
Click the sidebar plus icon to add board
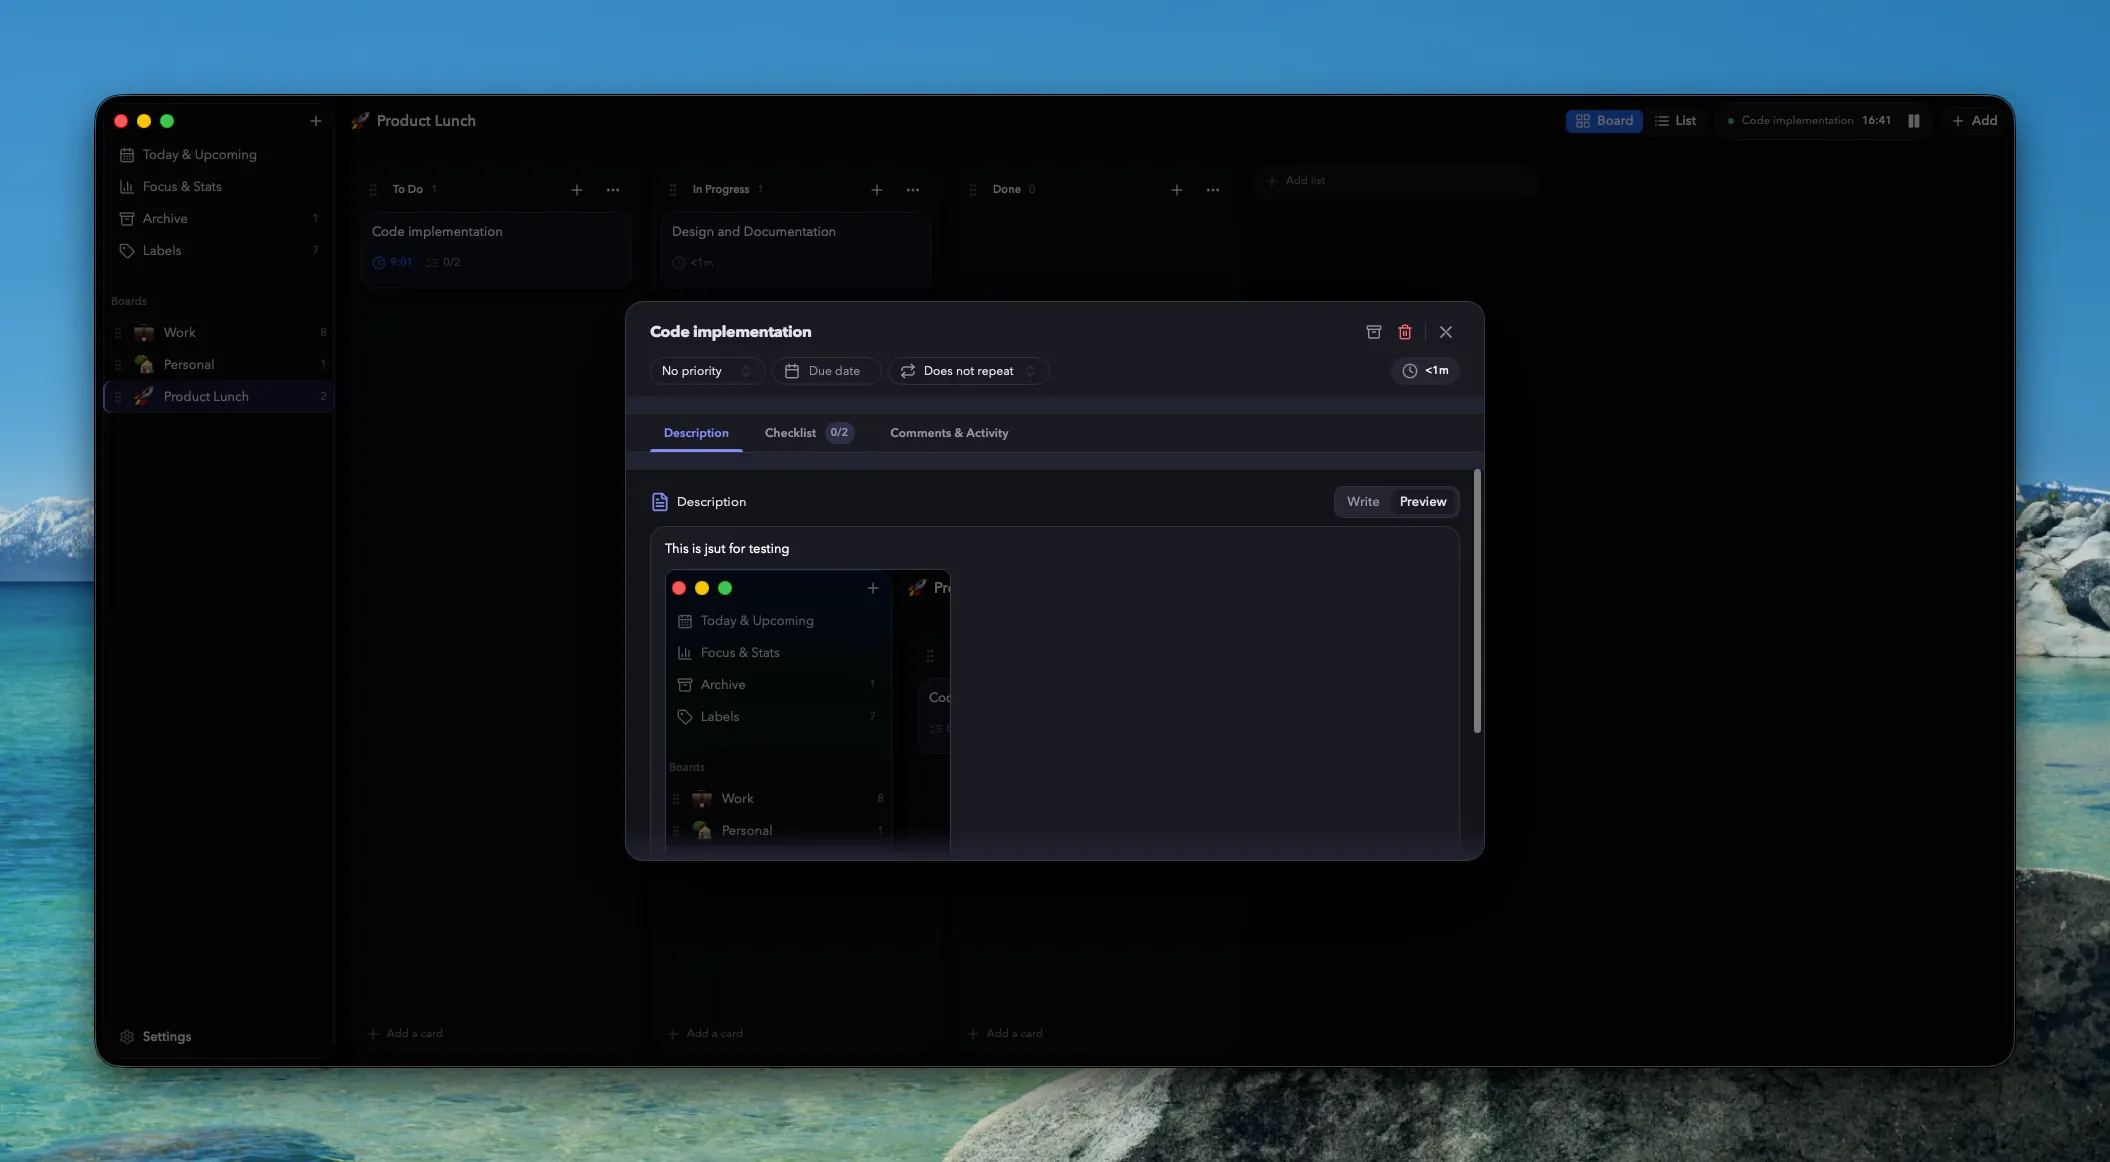pyautogui.click(x=315, y=121)
